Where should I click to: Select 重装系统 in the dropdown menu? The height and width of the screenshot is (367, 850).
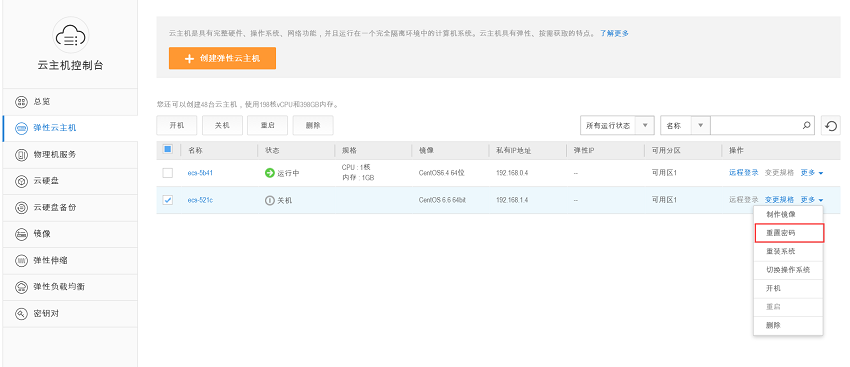click(788, 252)
